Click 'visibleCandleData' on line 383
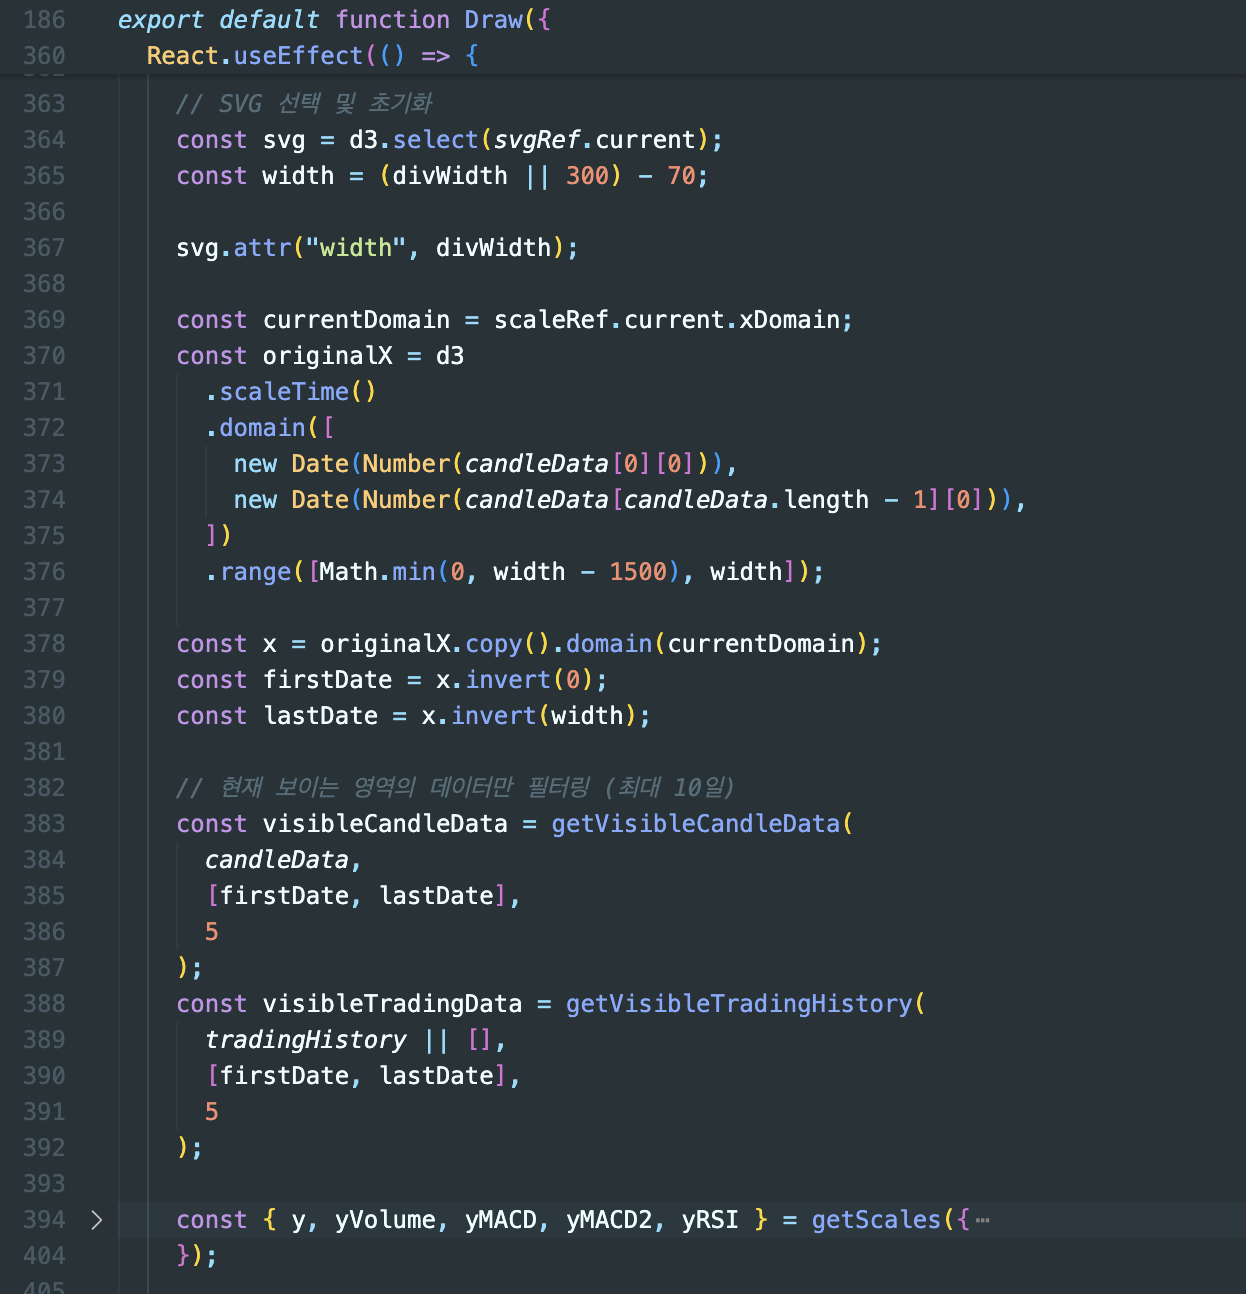The height and width of the screenshot is (1294, 1246). 385,823
